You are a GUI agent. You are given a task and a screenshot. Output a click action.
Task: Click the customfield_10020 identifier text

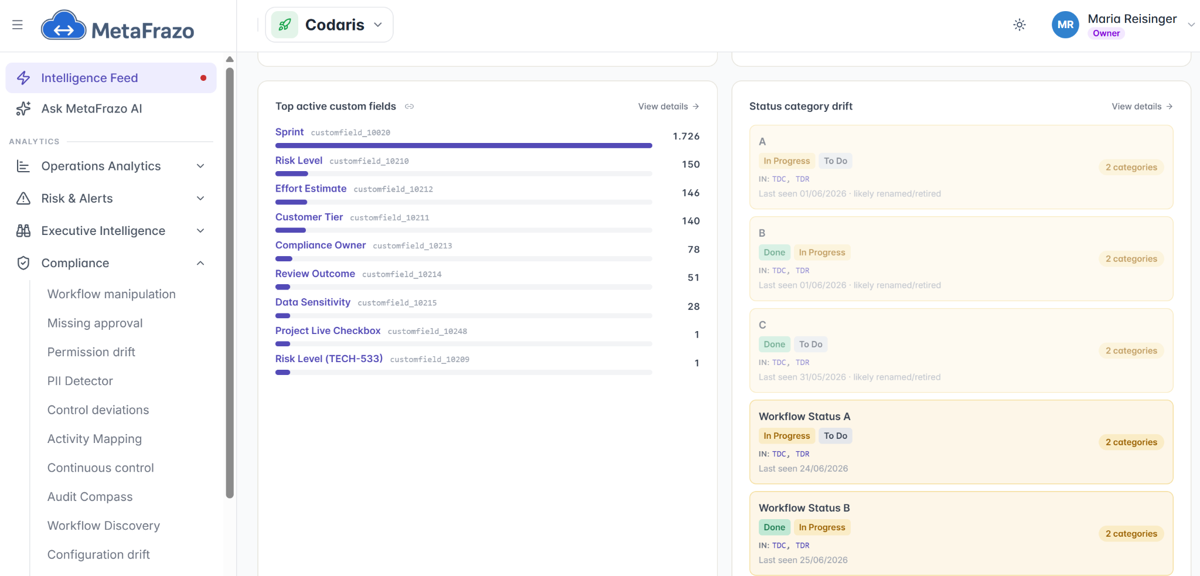[350, 133]
